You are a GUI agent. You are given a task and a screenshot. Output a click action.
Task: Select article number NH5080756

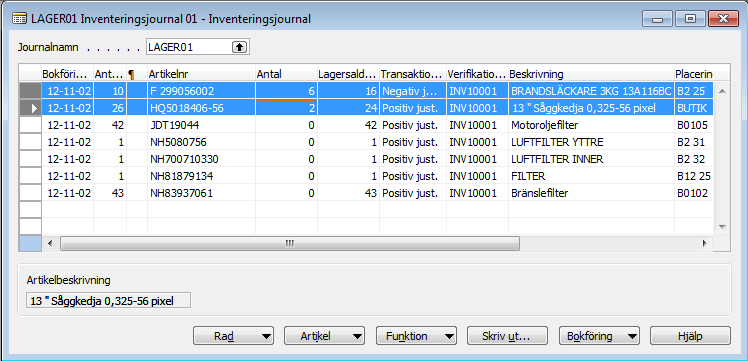(201, 142)
